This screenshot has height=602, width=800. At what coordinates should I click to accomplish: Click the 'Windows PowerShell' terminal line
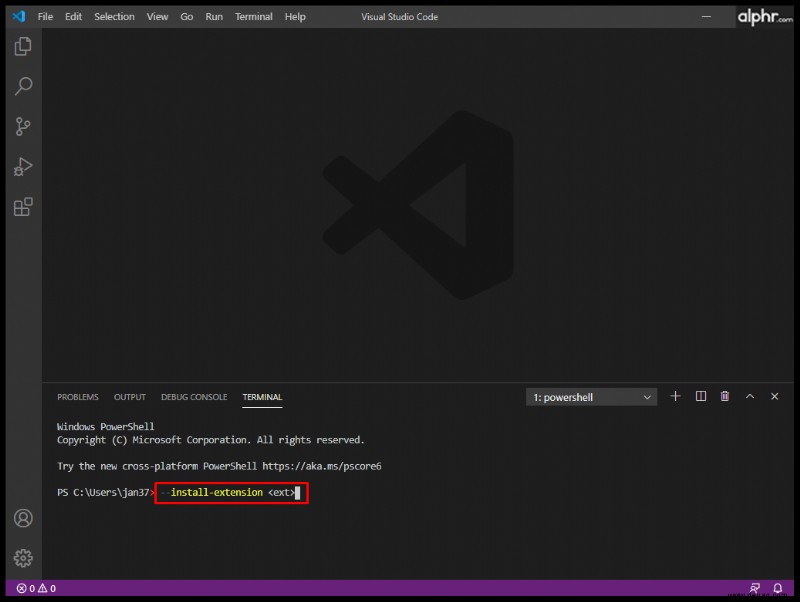(106, 427)
